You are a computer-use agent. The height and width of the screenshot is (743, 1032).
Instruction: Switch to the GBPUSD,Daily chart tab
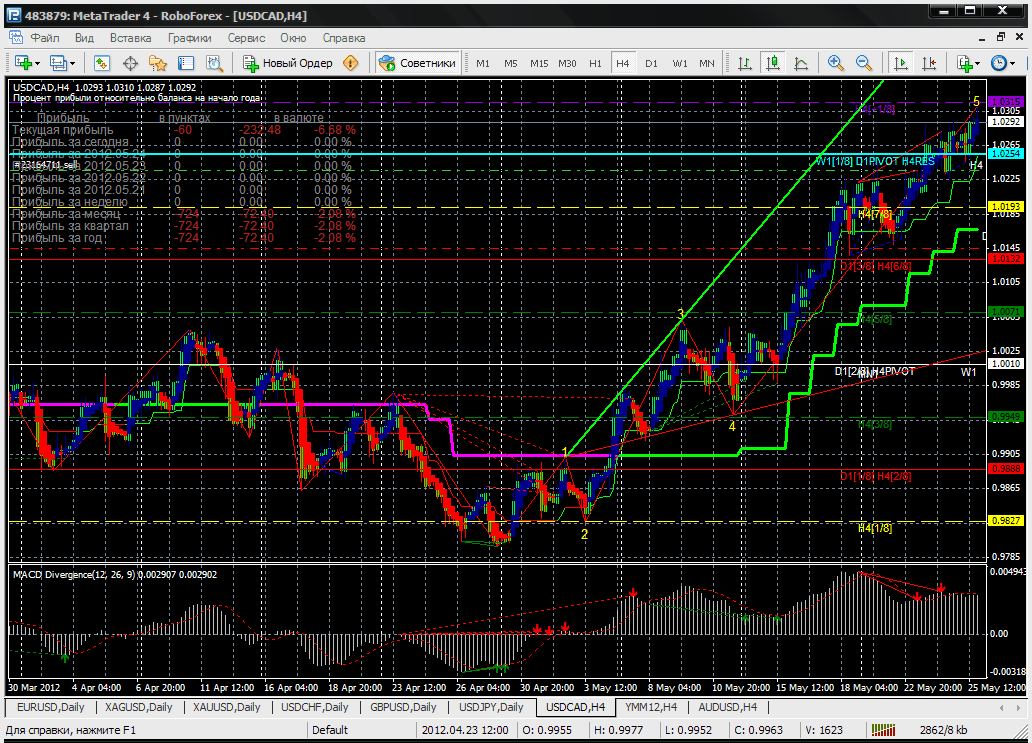point(403,707)
